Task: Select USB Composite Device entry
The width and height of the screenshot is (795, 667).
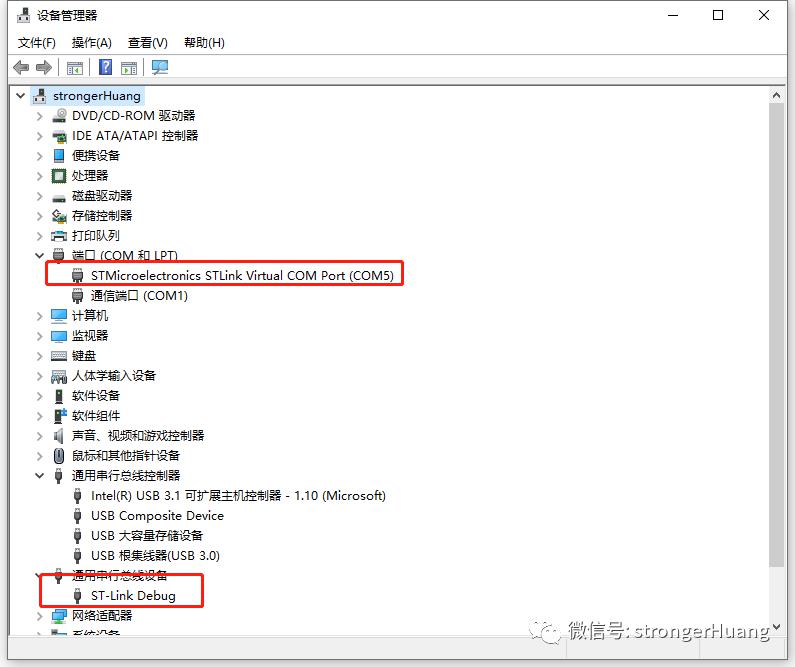Action: tap(157, 515)
